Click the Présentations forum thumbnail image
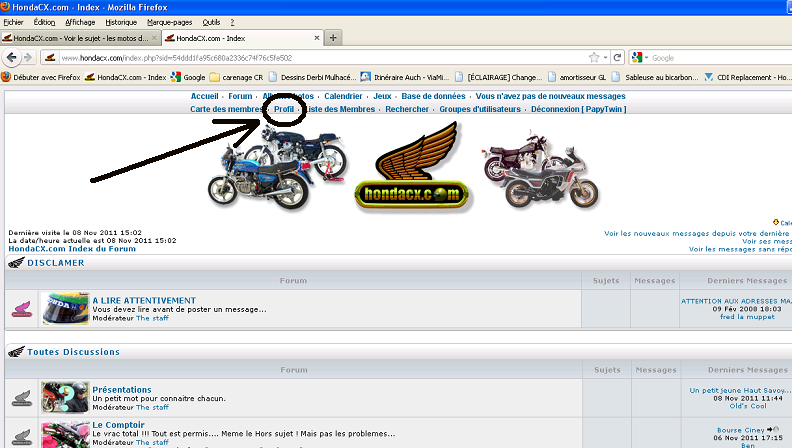Viewport: 792px width, 448px height. 65,397
